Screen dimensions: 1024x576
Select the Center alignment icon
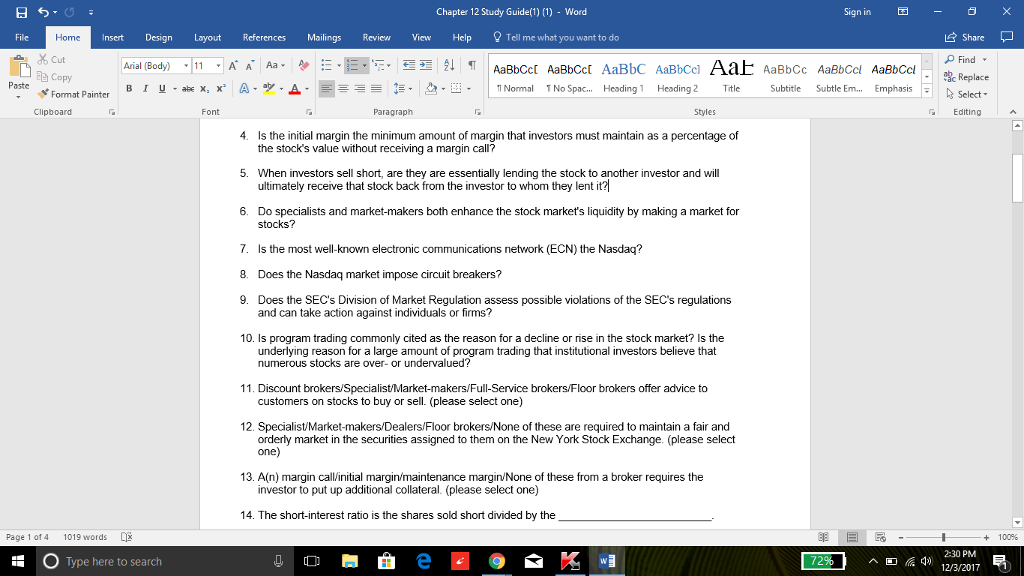pos(344,88)
